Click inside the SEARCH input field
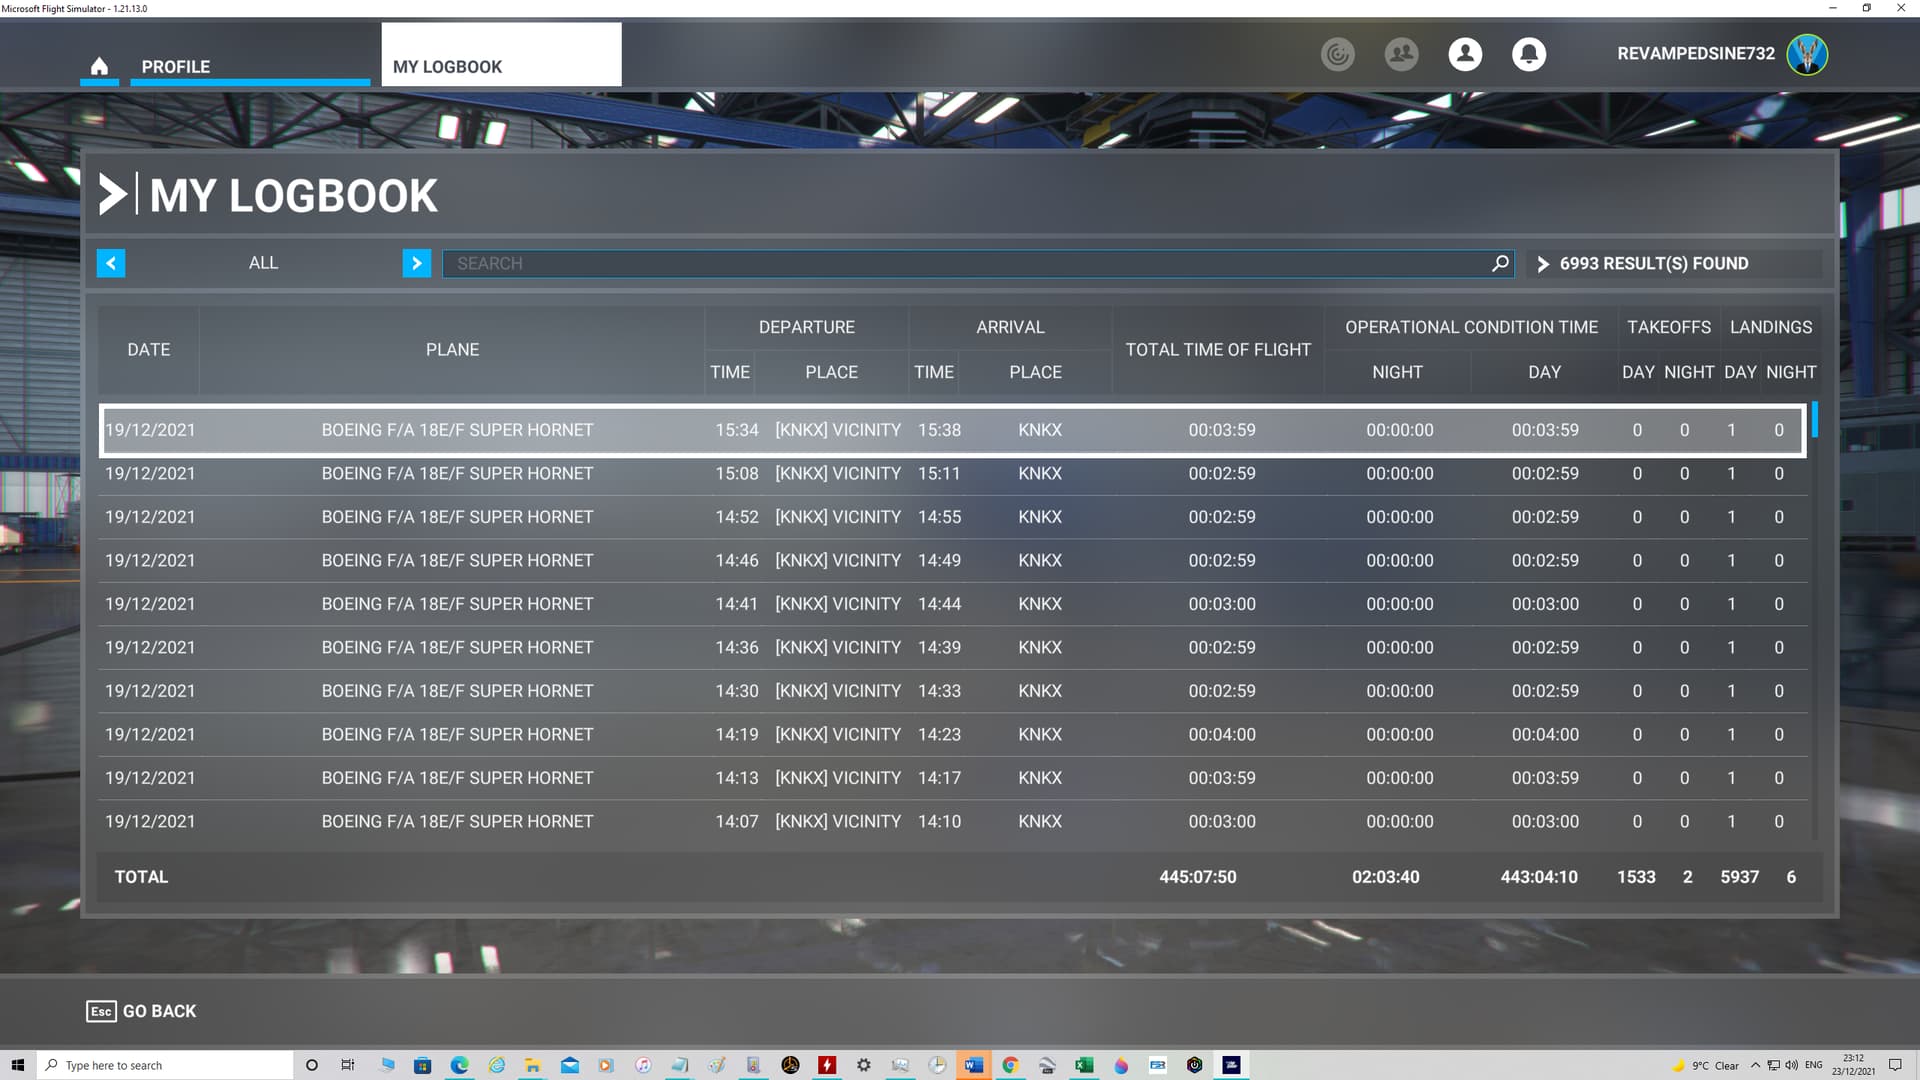1920x1080 pixels. click(900, 263)
